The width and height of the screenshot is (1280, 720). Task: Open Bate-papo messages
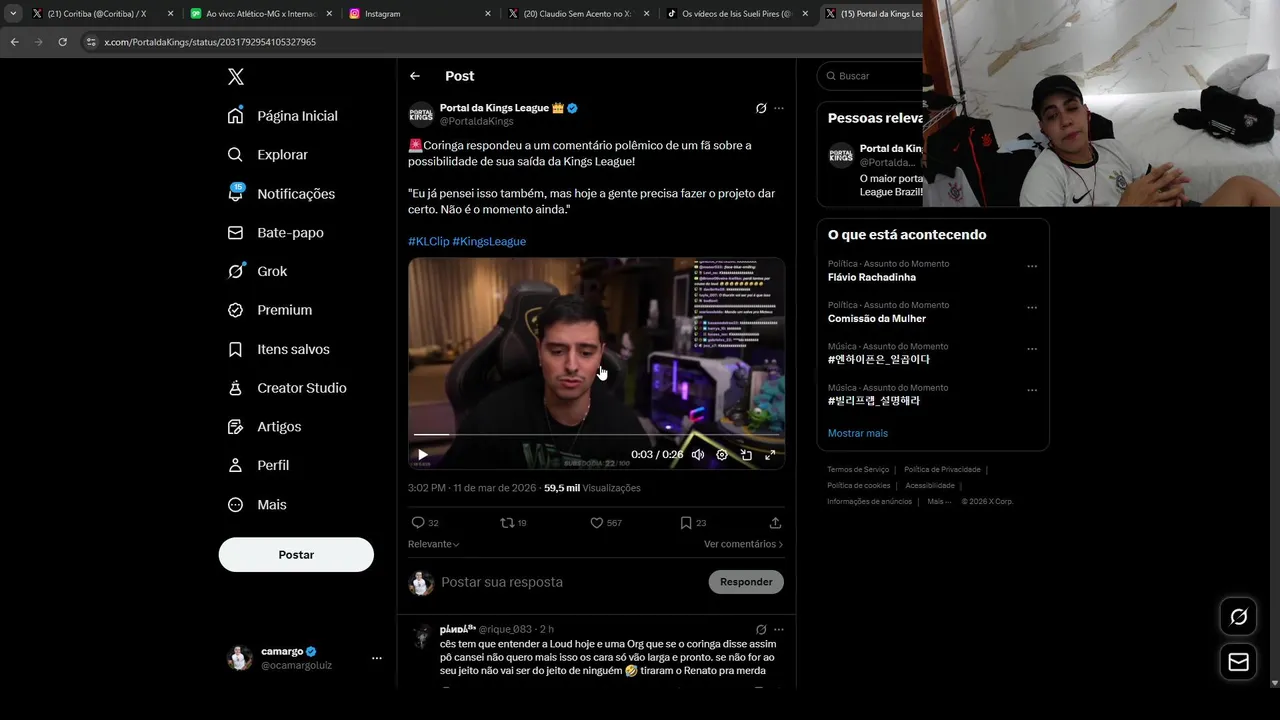tap(275, 233)
